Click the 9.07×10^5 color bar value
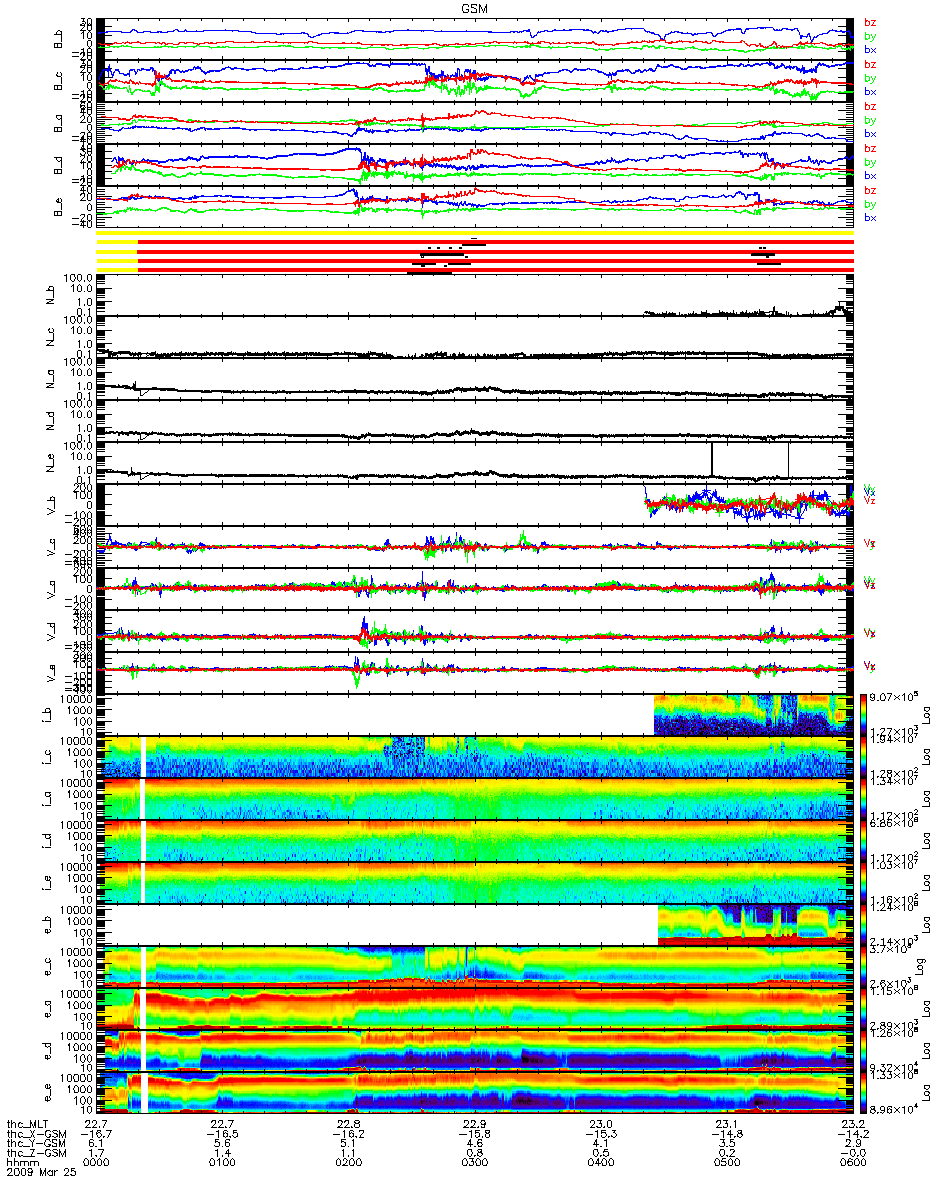 (894, 696)
